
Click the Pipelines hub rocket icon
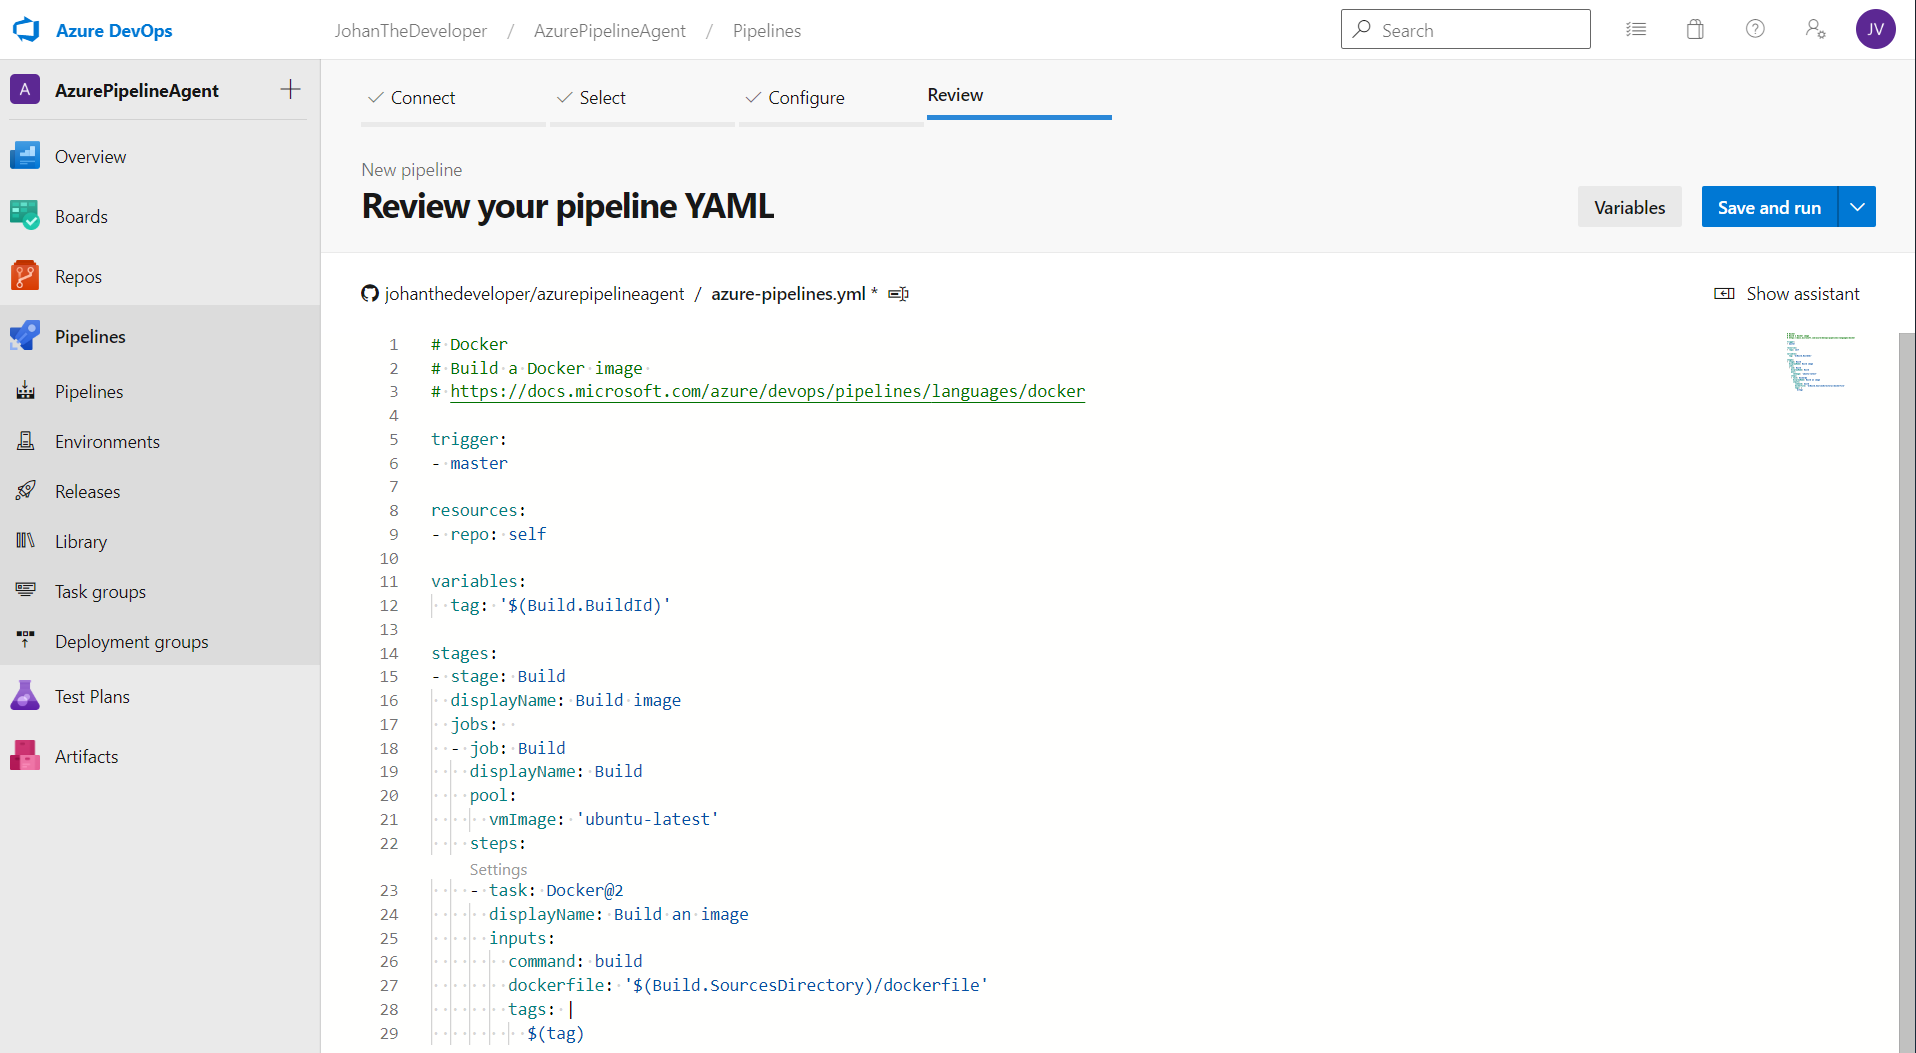coord(25,336)
